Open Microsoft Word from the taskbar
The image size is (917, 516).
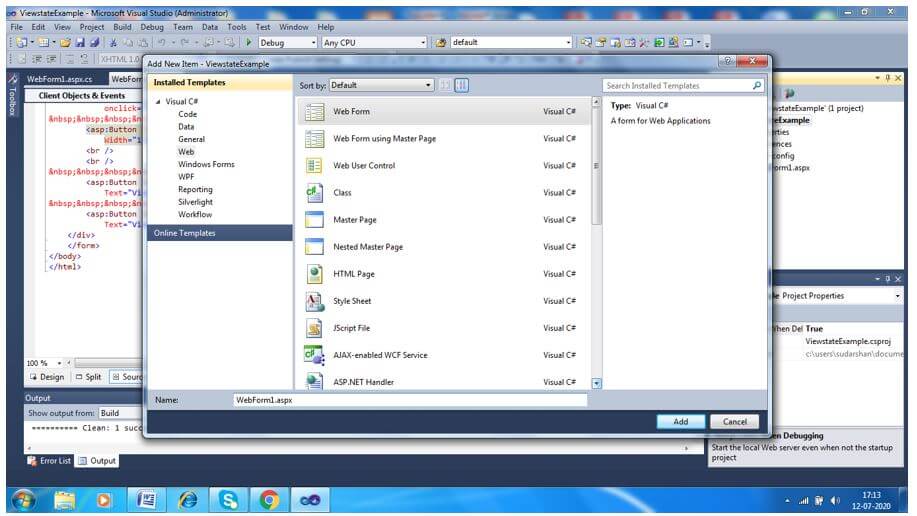[x=146, y=500]
